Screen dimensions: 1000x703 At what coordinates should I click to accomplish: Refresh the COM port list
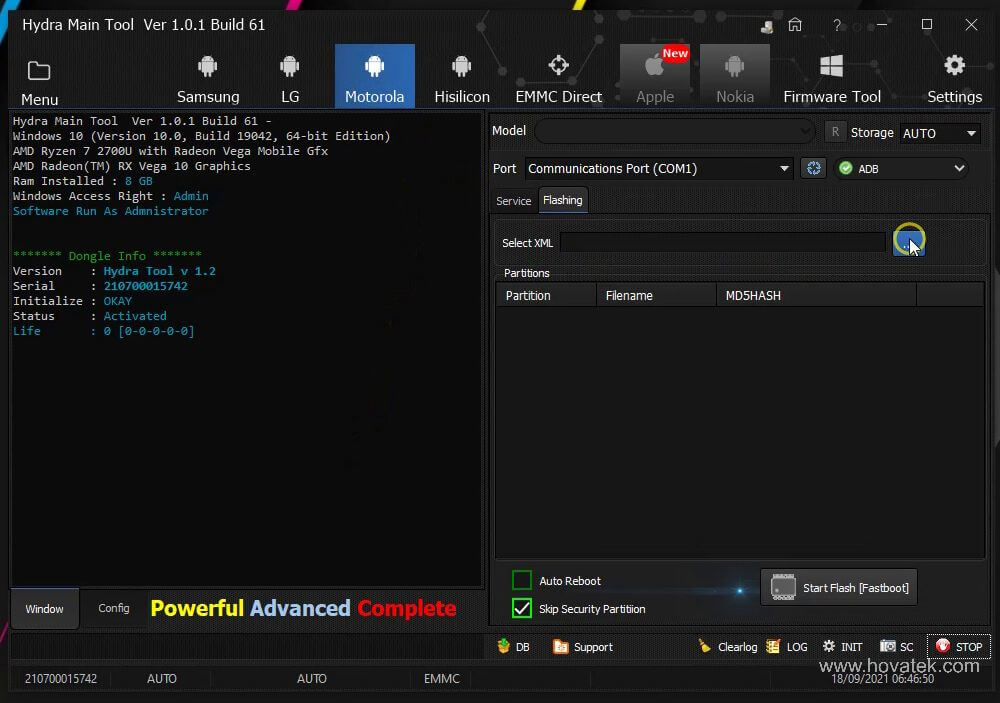click(813, 168)
